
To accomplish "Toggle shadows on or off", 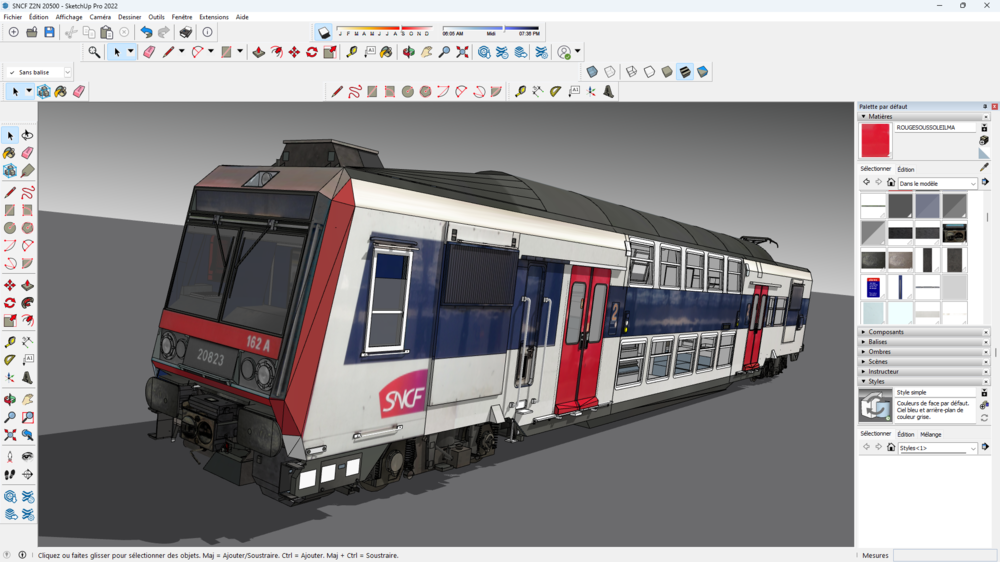I will [324, 32].
